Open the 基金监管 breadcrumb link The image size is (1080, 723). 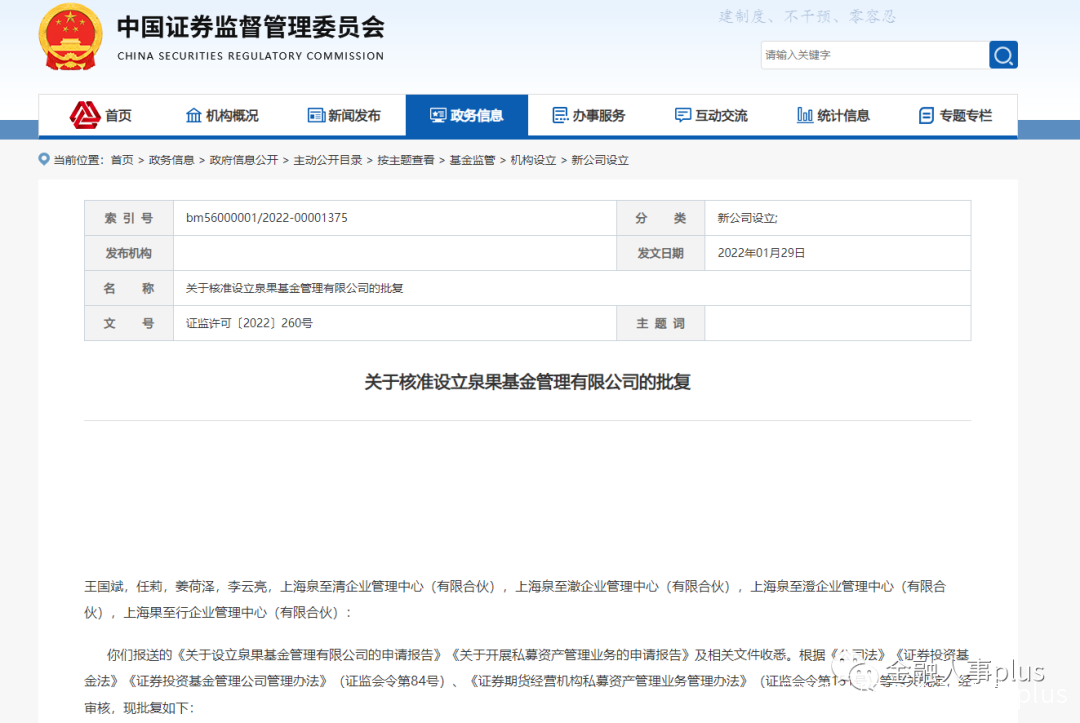(472, 160)
